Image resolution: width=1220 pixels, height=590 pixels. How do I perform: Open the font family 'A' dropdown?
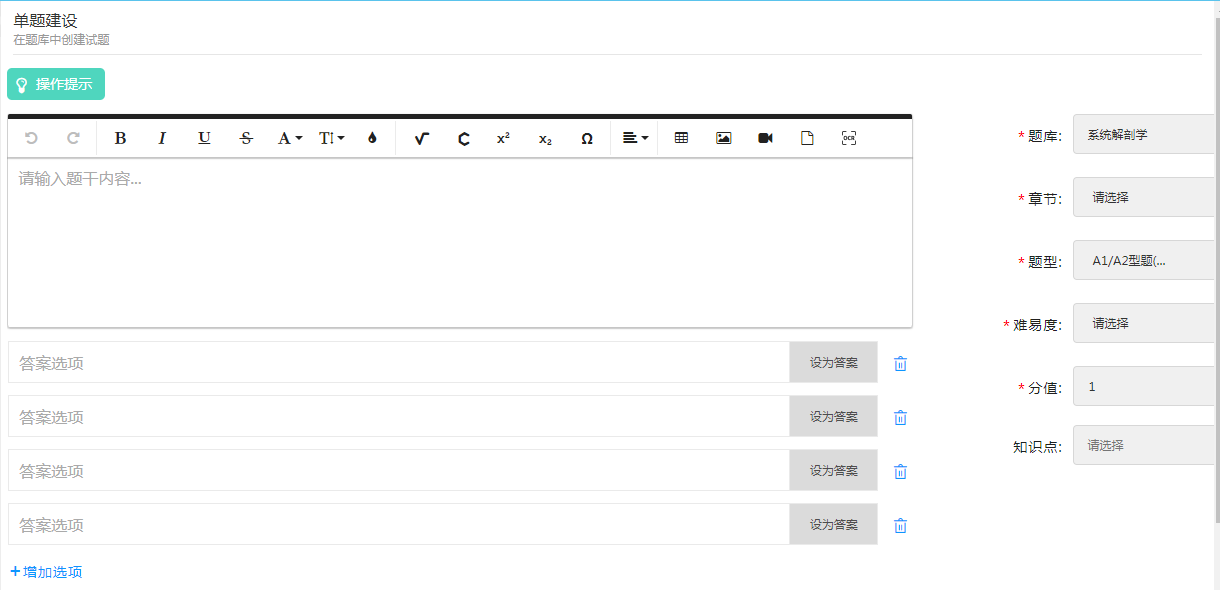[289, 139]
